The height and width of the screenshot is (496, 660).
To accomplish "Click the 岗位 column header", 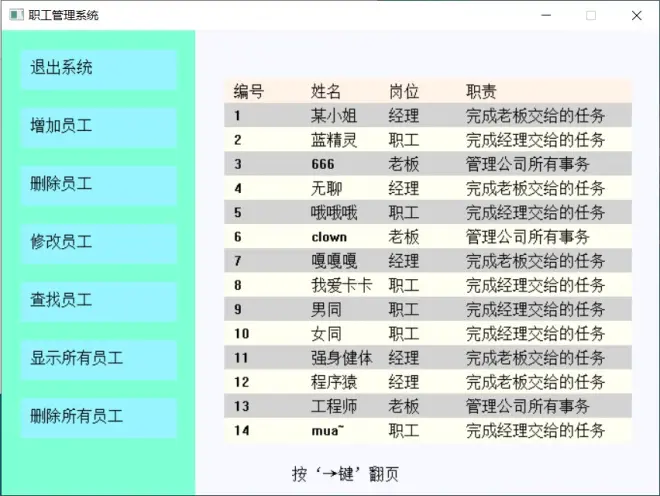I will (404, 92).
